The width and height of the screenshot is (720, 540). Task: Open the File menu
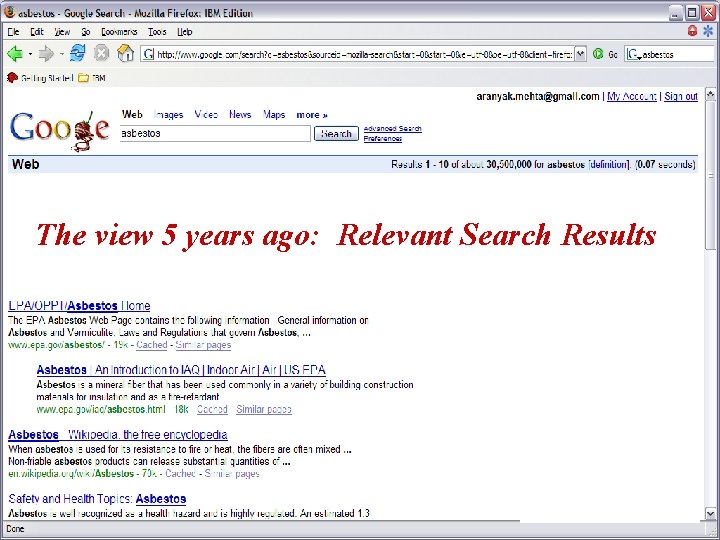click(x=13, y=32)
